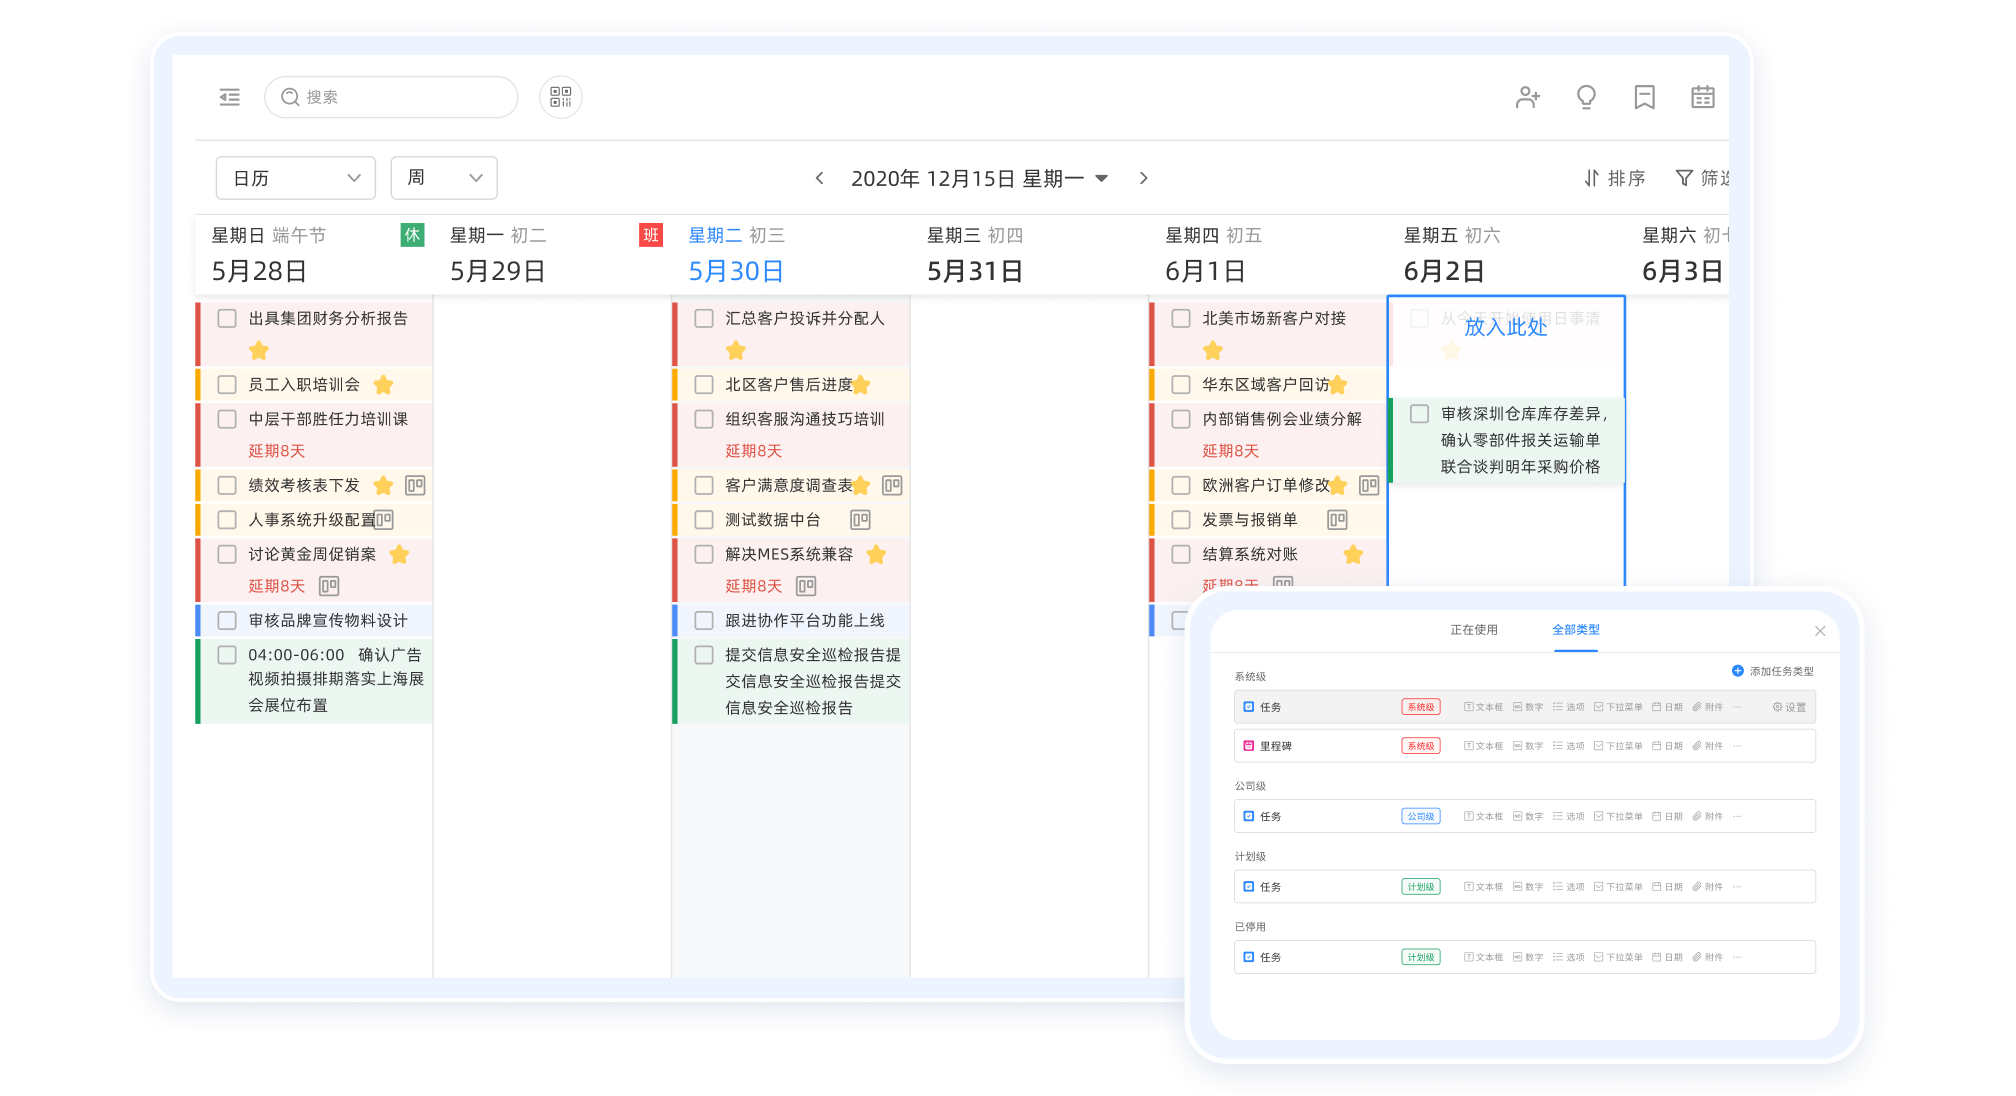Check the 出具集团财务分析报告 task
This screenshot has height=1096, width=2016.
tap(227, 319)
